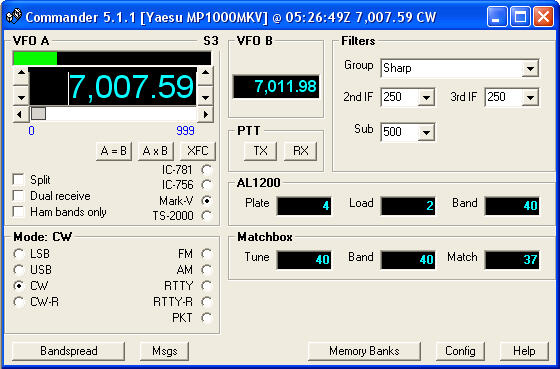
Task: Open the Config dialog
Action: (460, 351)
